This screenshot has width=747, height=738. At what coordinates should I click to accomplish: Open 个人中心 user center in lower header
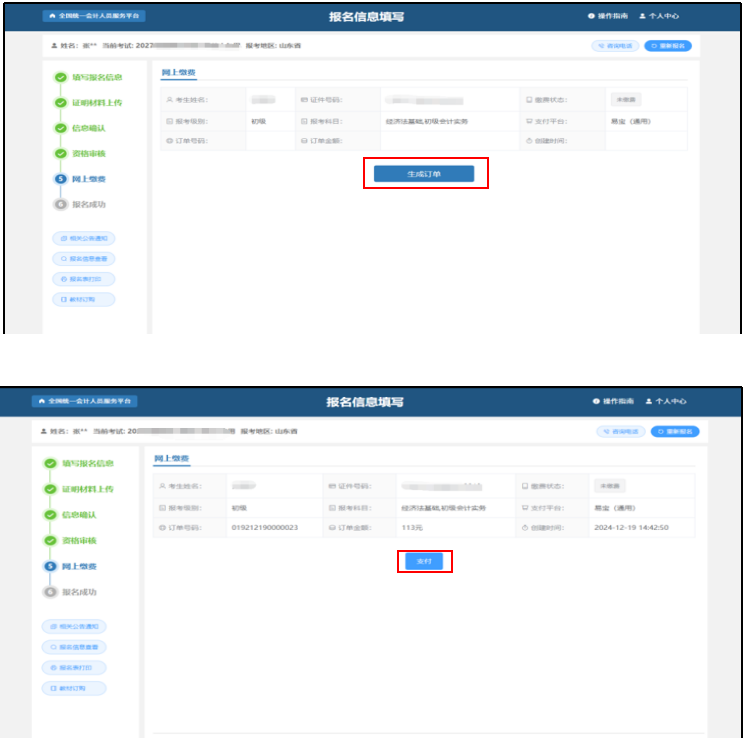coord(665,401)
